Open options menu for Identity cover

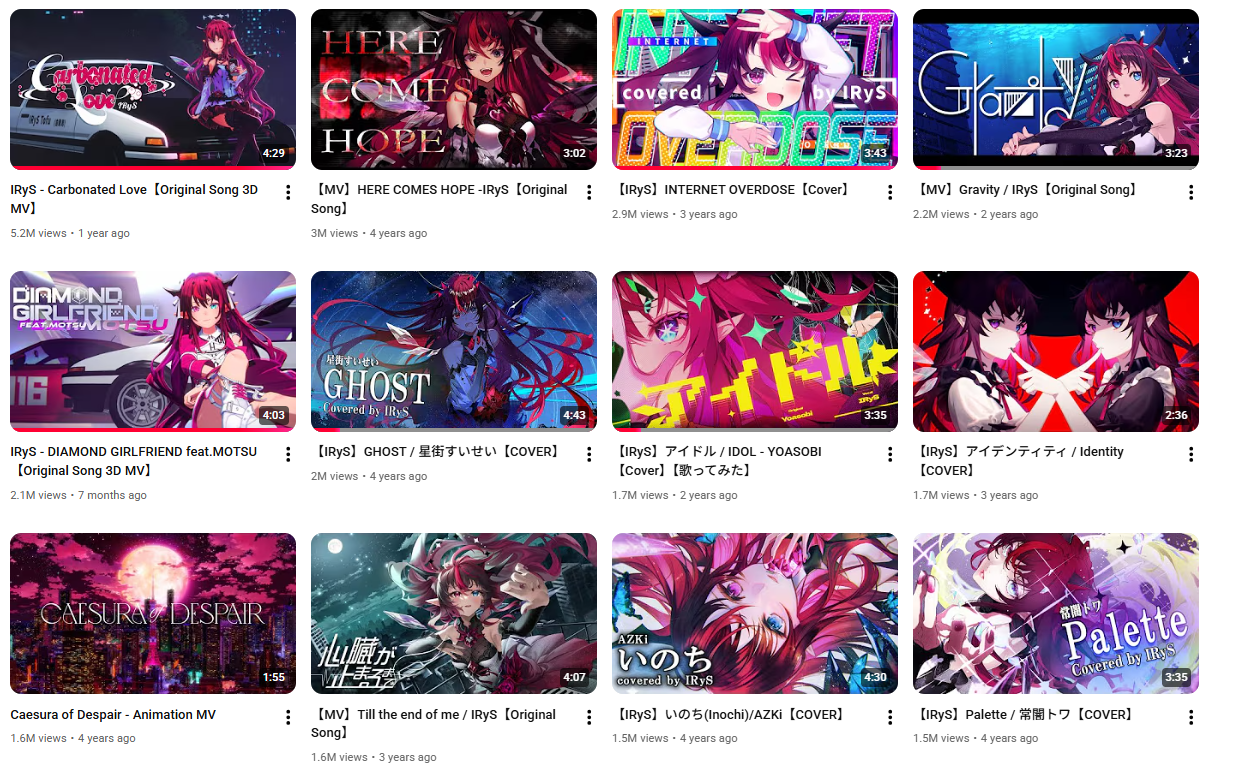tap(1191, 454)
